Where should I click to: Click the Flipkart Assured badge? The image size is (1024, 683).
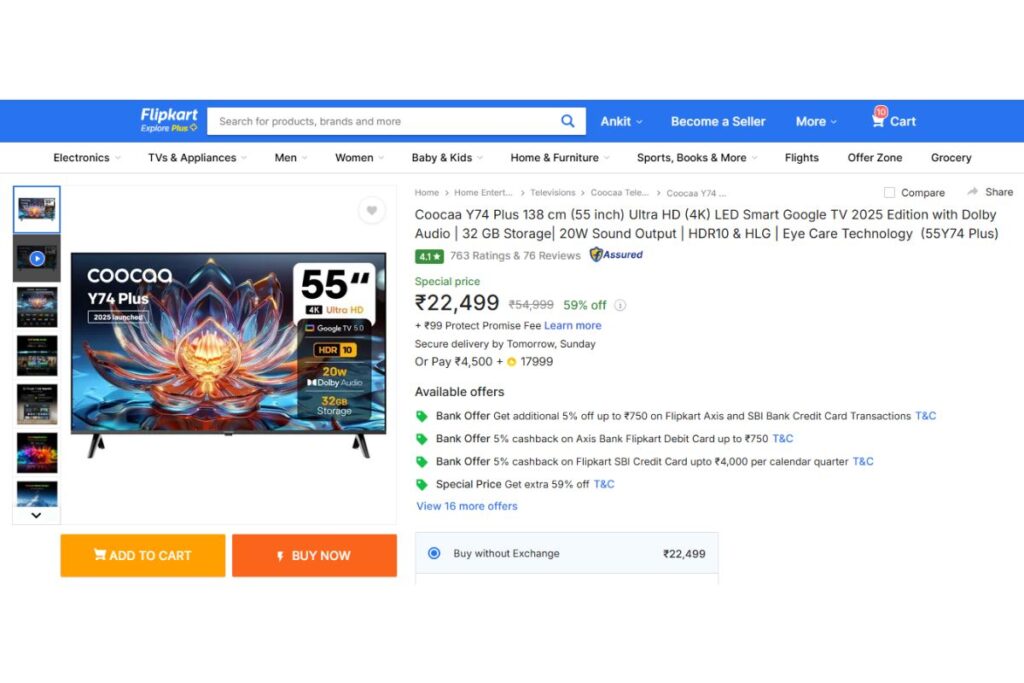click(x=616, y=255)
